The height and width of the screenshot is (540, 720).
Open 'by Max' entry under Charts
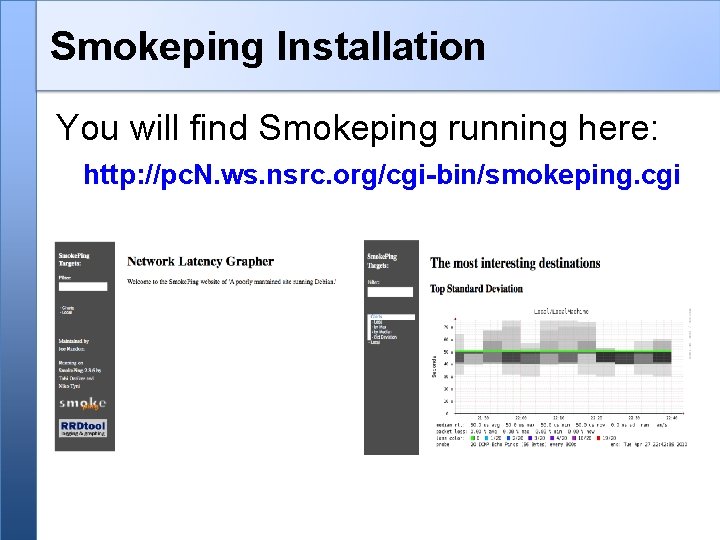click(x=380, y=327)
